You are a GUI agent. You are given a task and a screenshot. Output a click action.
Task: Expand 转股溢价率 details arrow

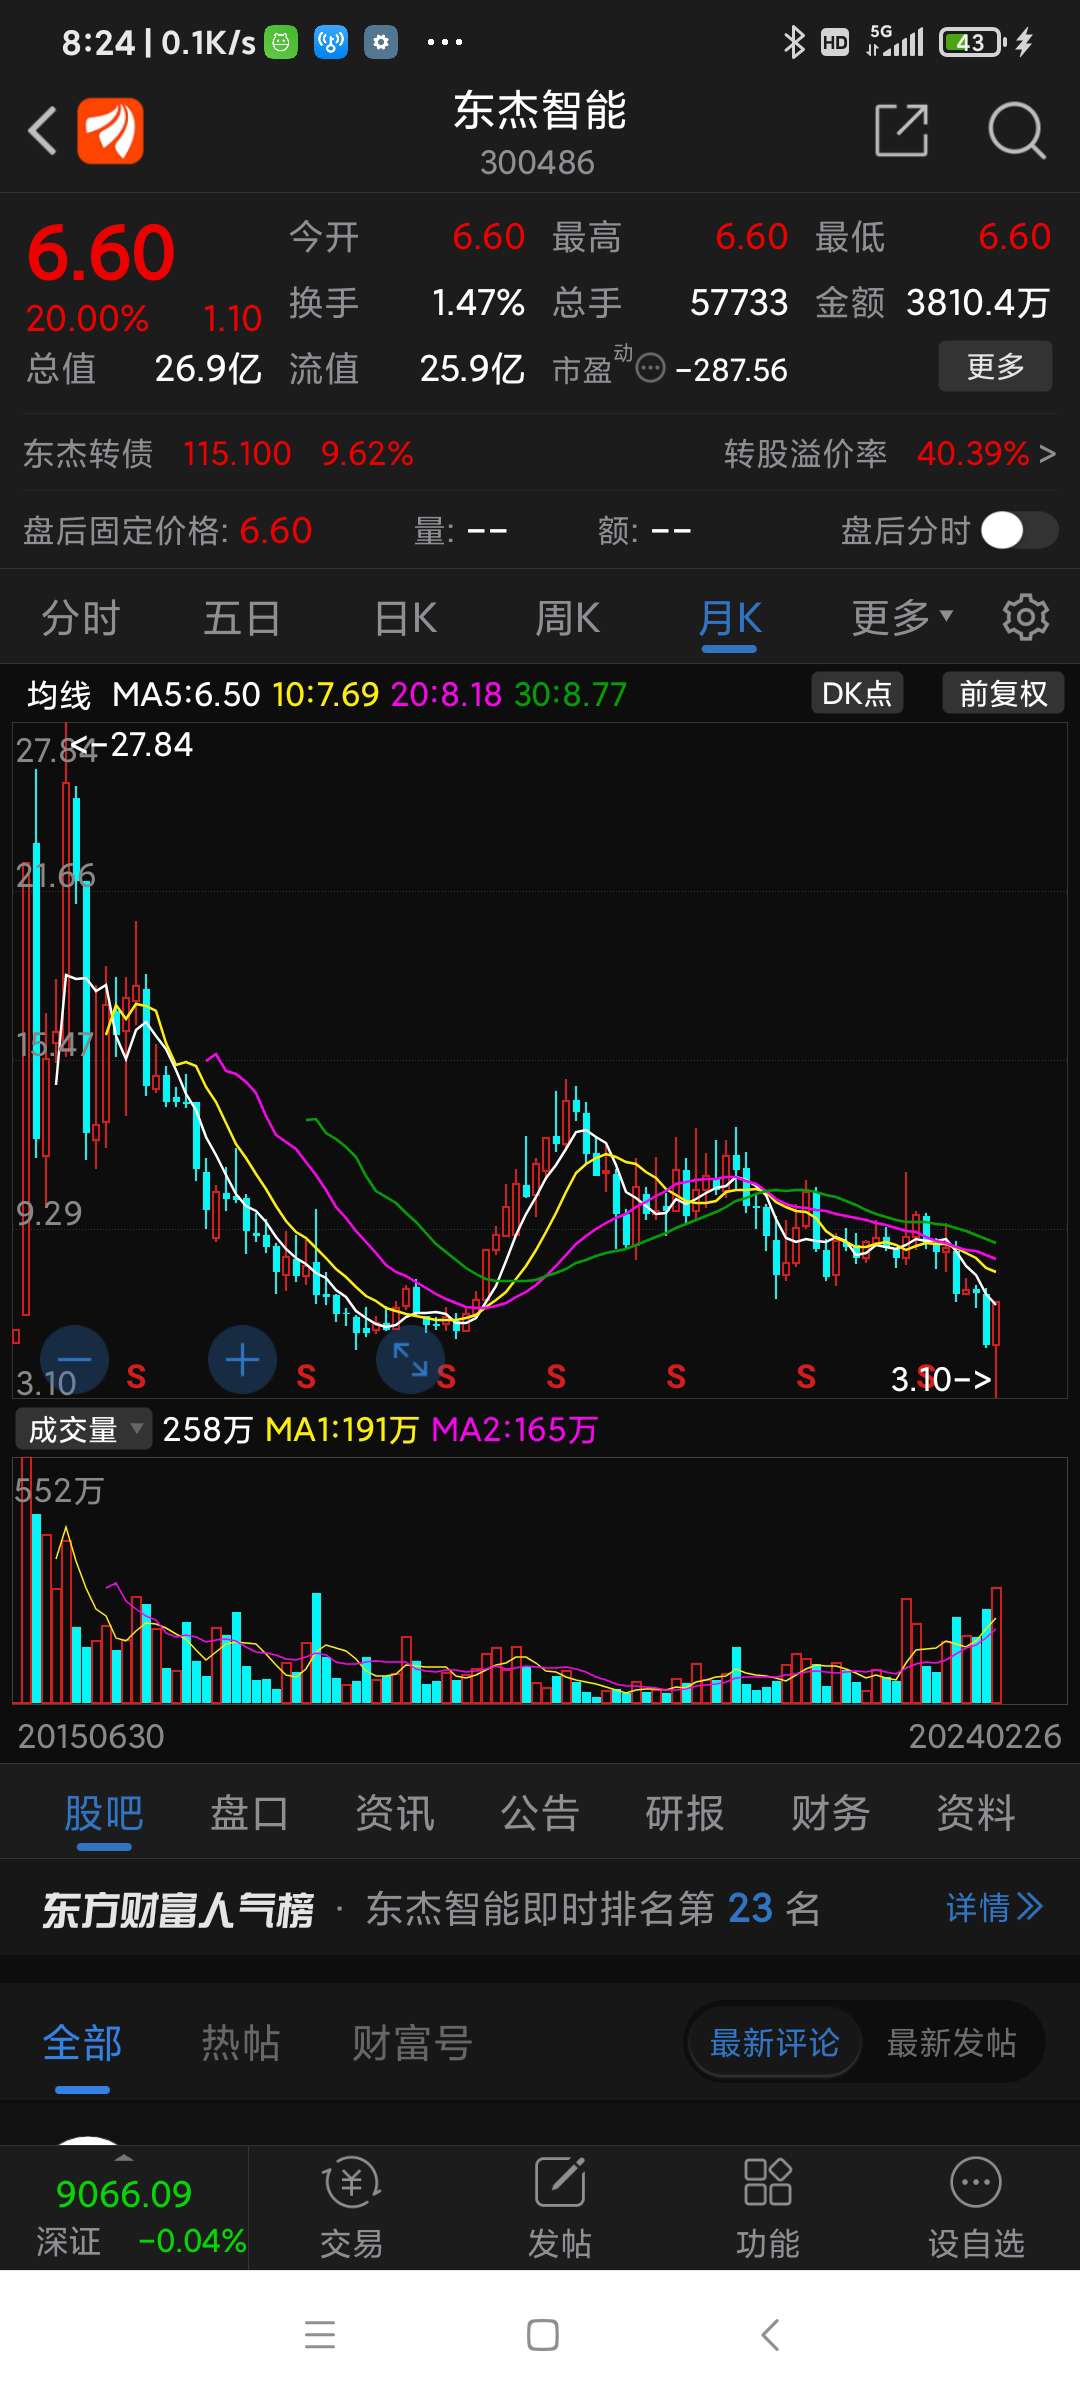[1046, 454]
